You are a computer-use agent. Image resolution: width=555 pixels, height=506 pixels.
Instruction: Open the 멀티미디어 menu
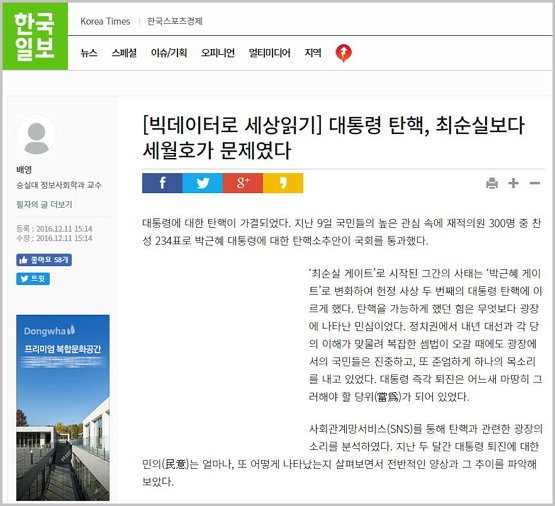click(x=269, y=53)
